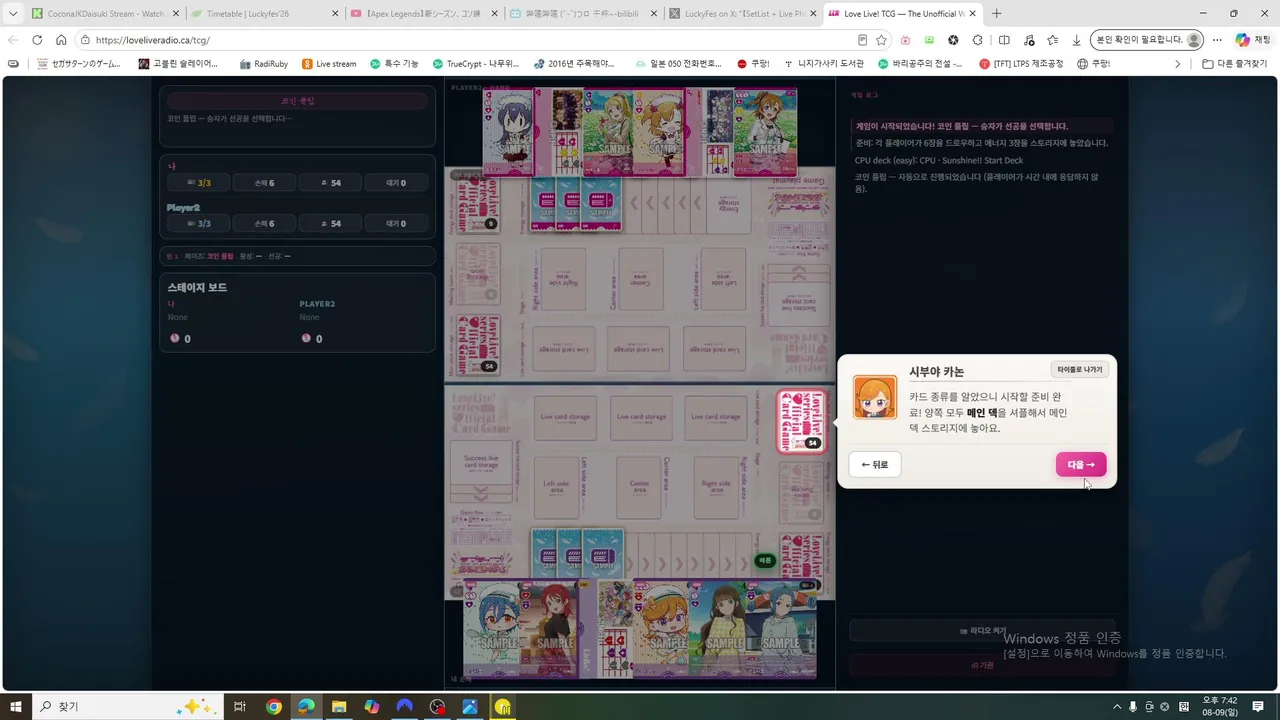Viewport: 1280px width, 720px height.
Task: Click the 본인 확인이 필요합니다 profile button
Action: pos(1148,40)
